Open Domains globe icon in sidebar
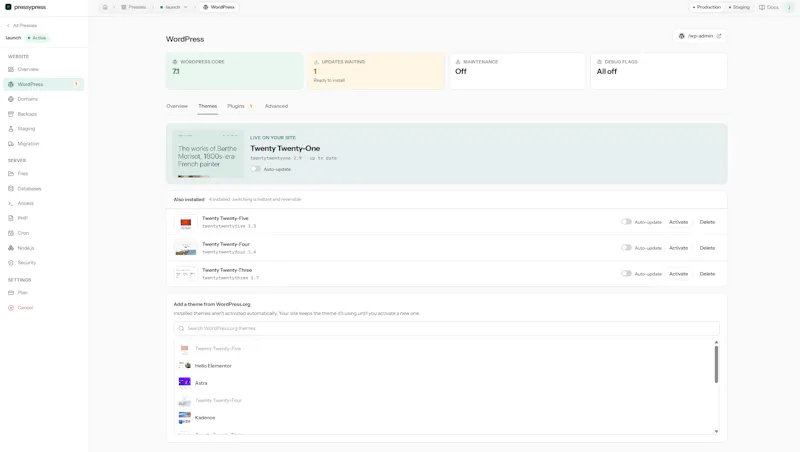The height and width of the screenshot is (452, 800). click(x=11, y=99)
